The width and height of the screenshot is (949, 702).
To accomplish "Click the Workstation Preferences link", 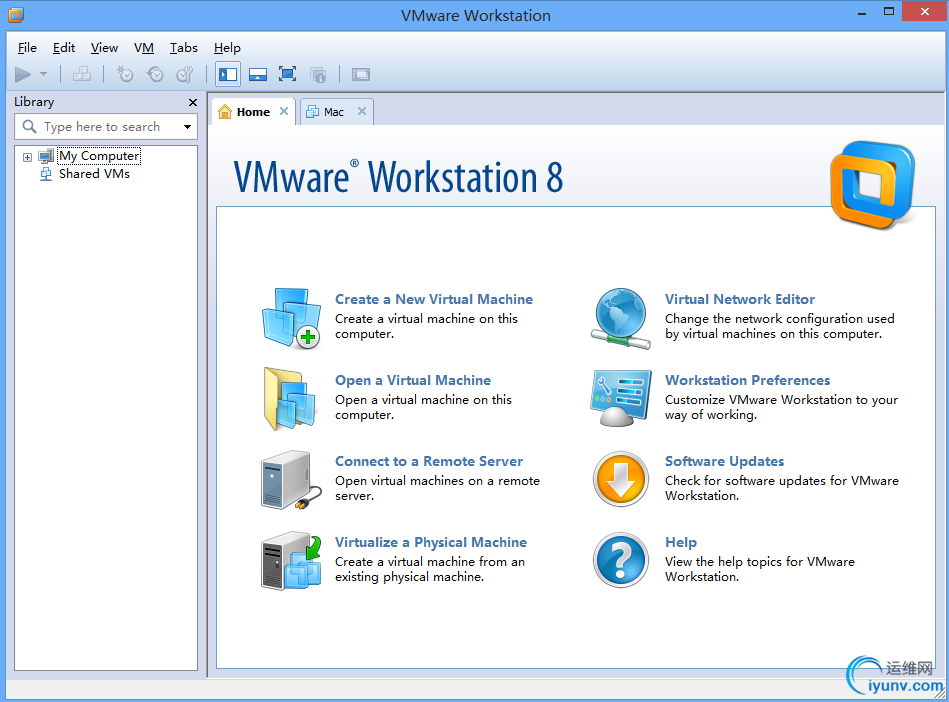I will 747,380.
